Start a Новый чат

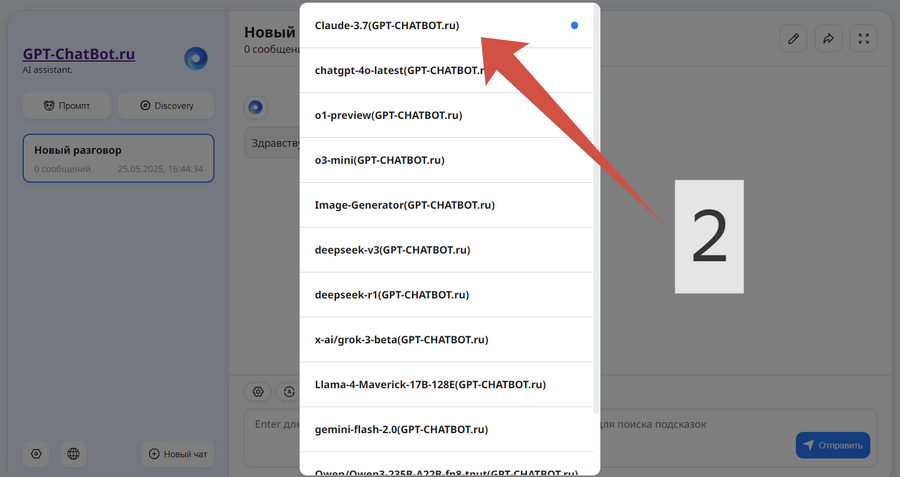178,453
